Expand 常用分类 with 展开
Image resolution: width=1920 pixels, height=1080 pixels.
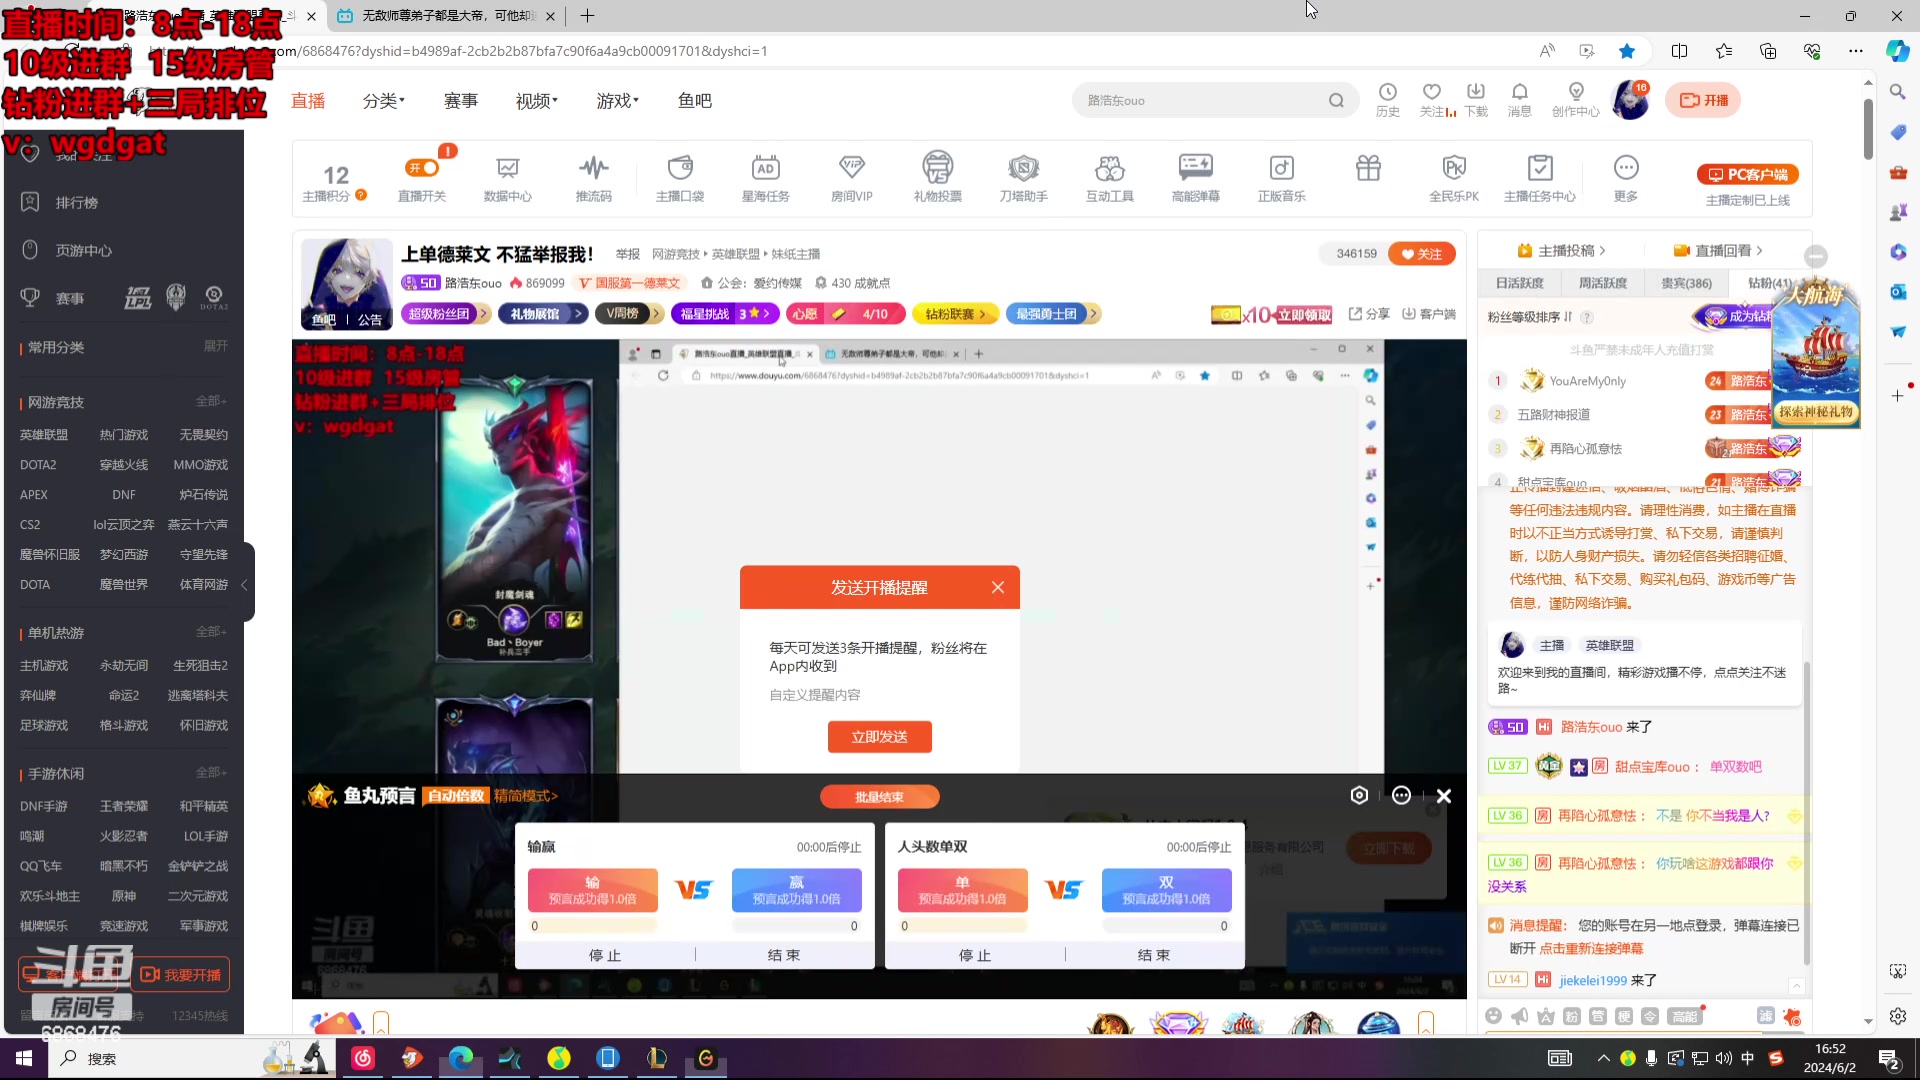click(216, 346)
